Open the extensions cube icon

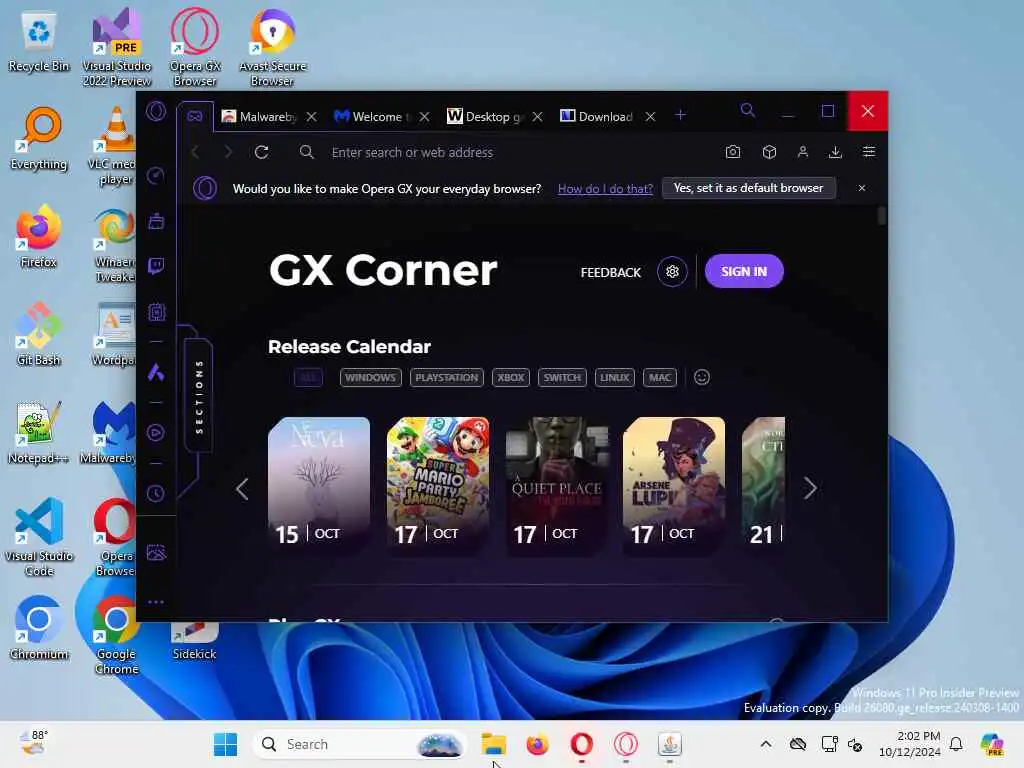point(769,152)
